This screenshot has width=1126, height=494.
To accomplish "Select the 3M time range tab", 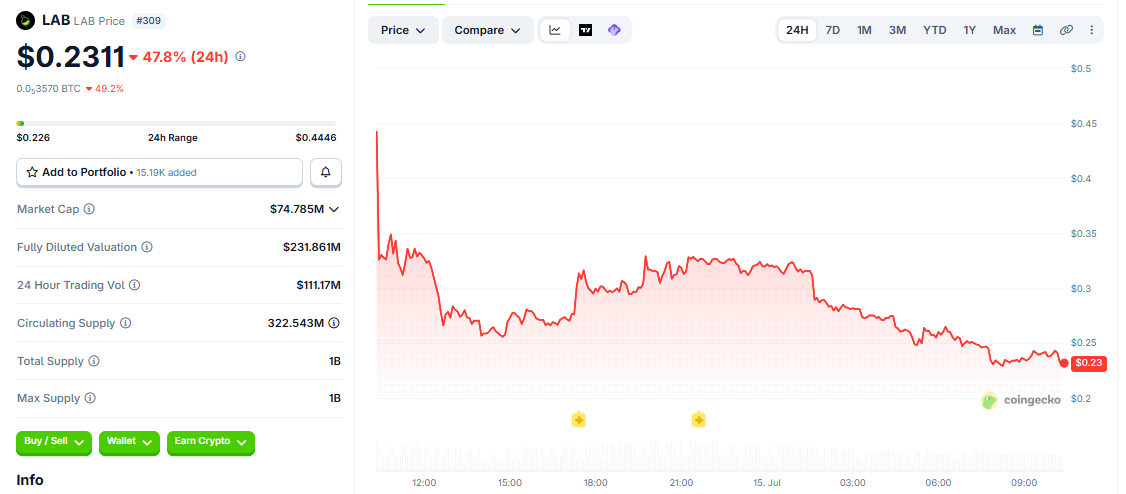I will [x=897, y=30].
